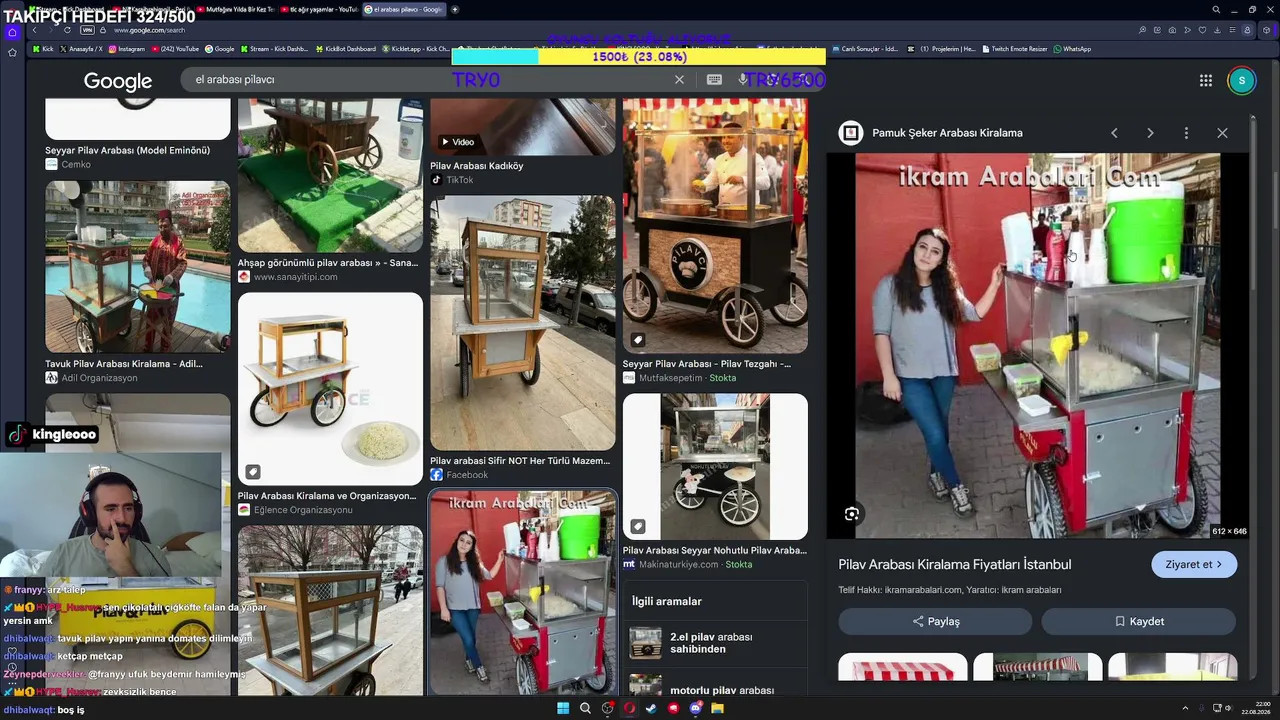The image size is (1280, 720).
Task: Open the Makinaturkiye Seyyar Nohutlu Pilav thumbnail
Action: 715,467
